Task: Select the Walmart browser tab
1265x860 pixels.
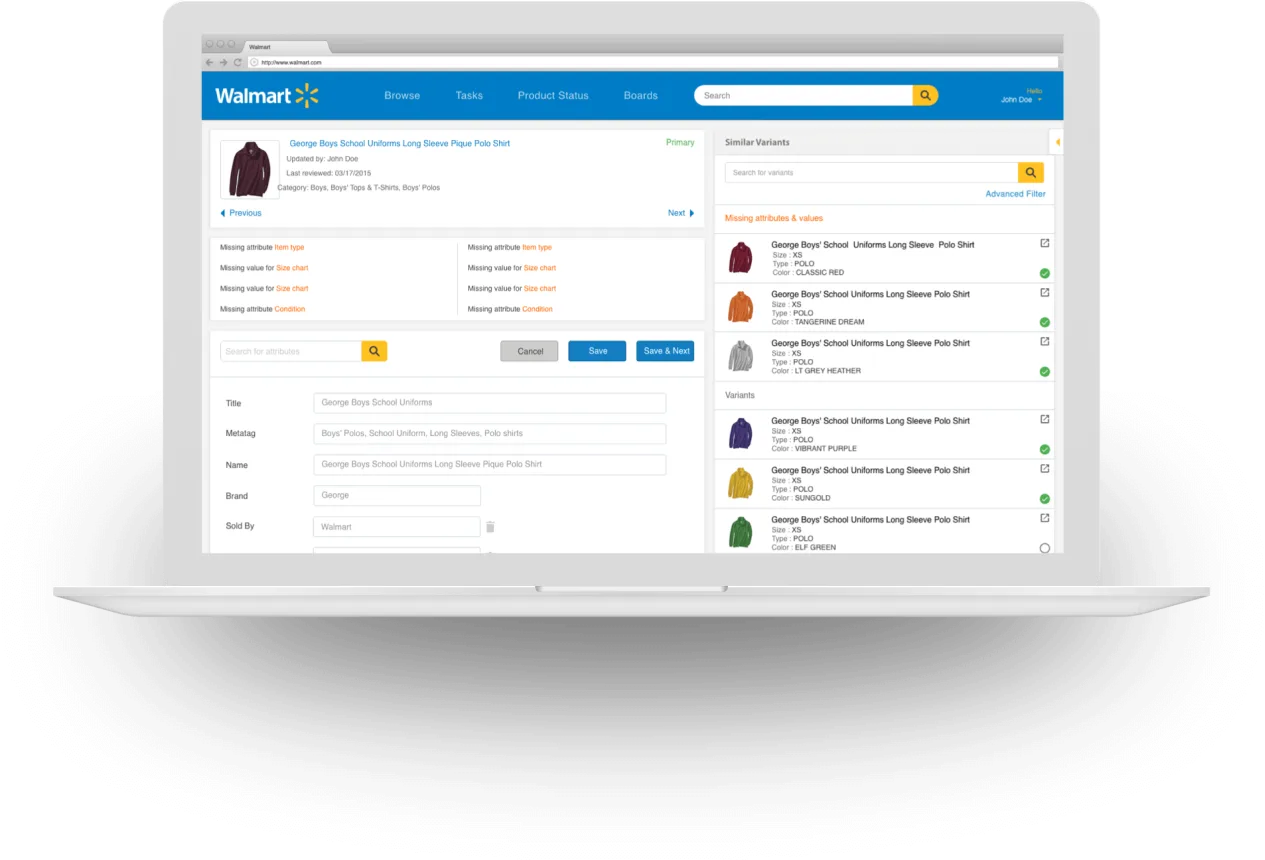Action: (285, 47)
